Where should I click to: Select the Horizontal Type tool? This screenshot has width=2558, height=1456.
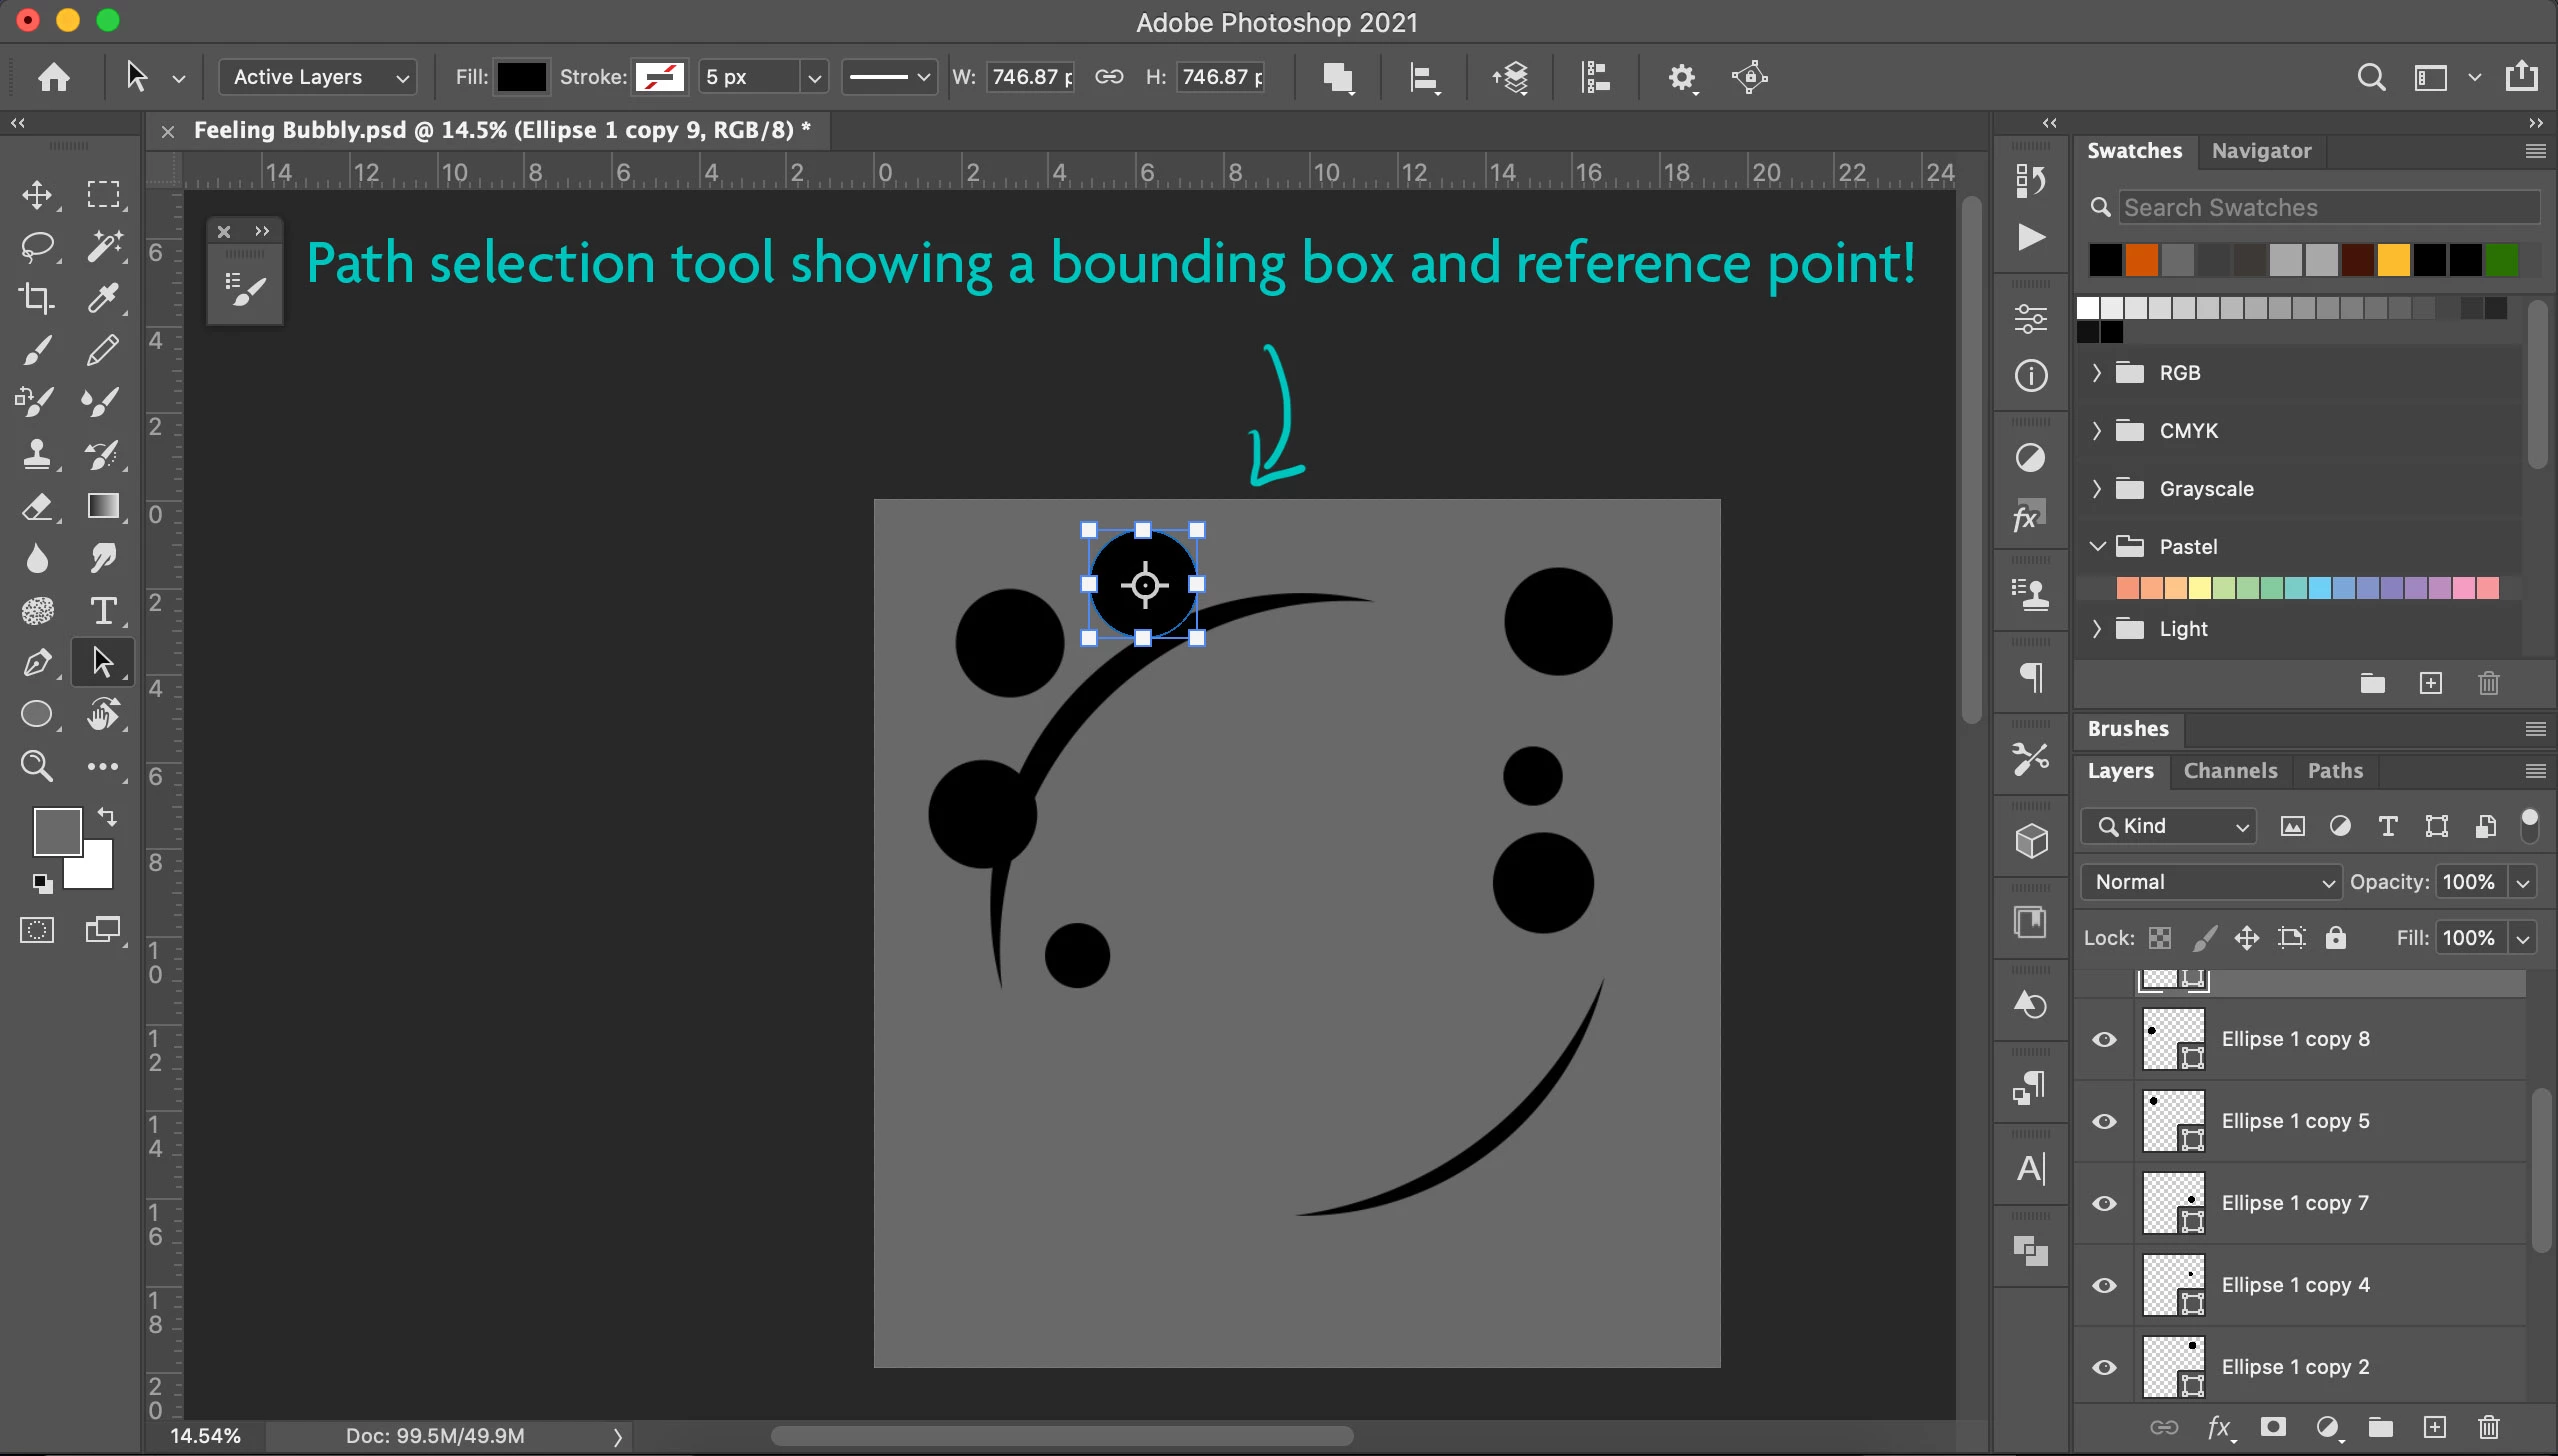[103, 611]
